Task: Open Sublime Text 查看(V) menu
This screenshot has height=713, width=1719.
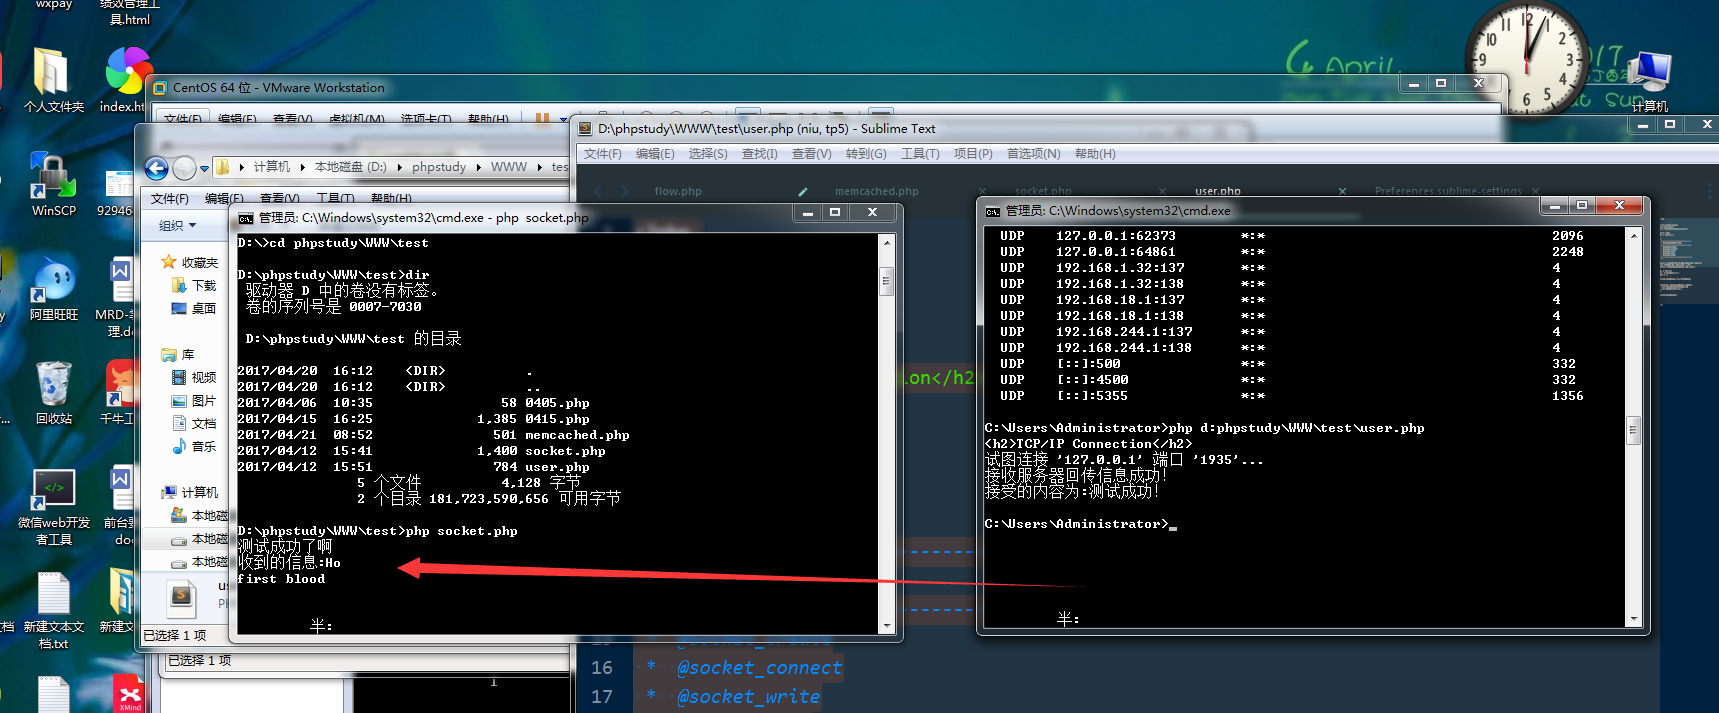Action: pyautogui.click(x=811, y=154)
